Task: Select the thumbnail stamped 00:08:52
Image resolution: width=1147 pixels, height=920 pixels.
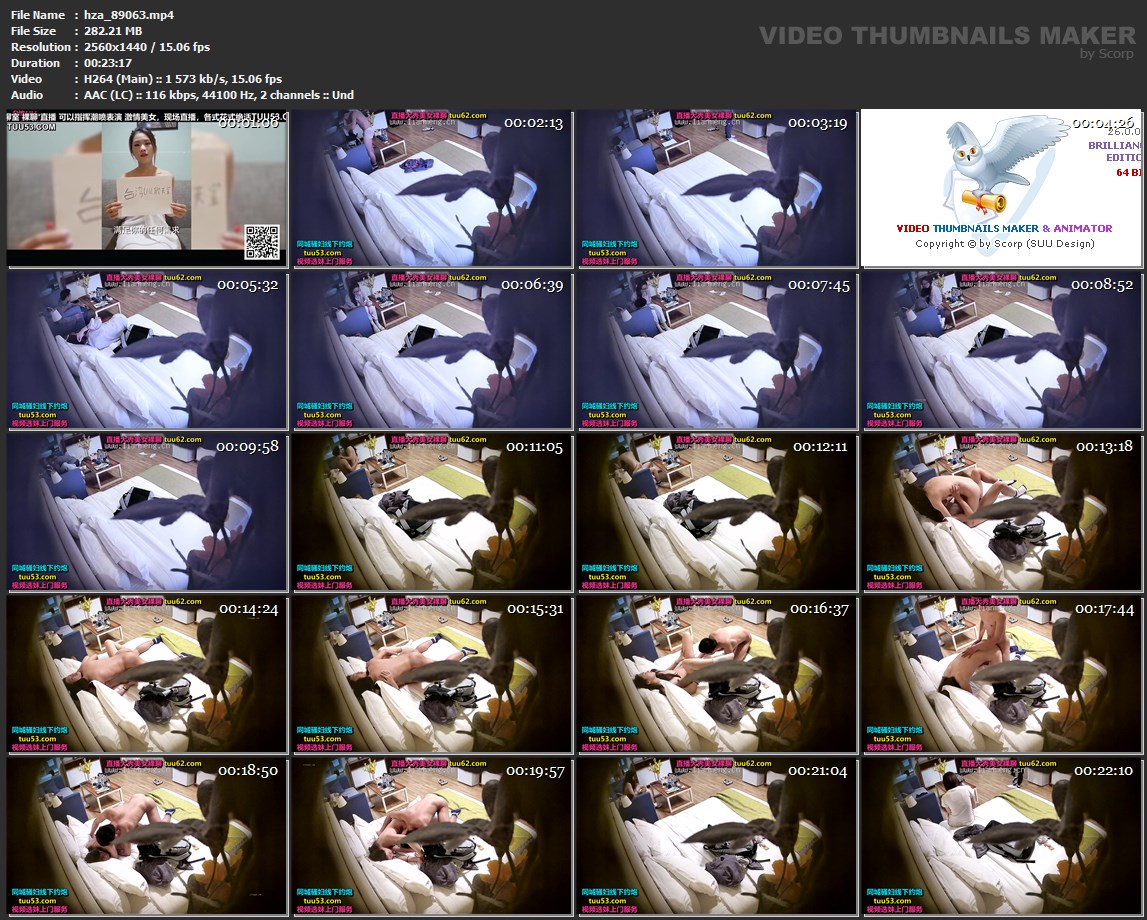Action: [x=1001, y=350]
